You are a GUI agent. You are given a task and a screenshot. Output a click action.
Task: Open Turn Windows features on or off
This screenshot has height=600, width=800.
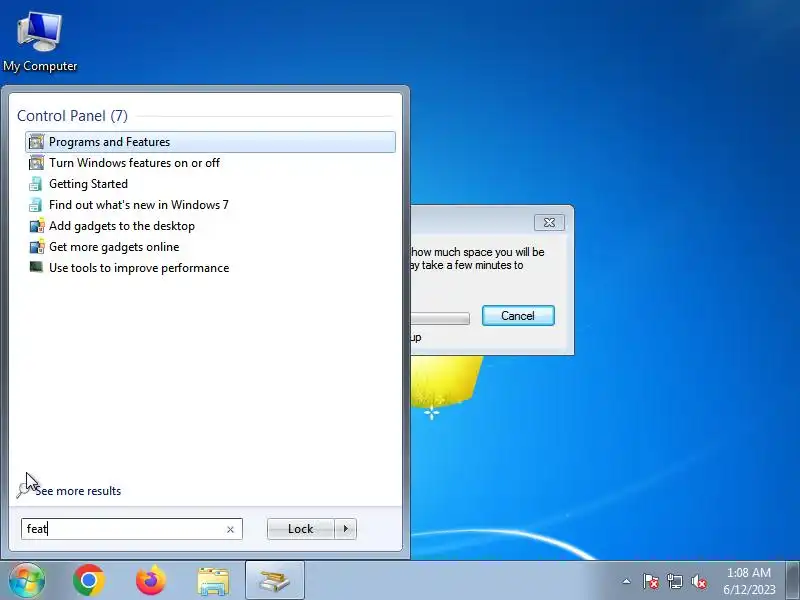(x=134, y=163)
